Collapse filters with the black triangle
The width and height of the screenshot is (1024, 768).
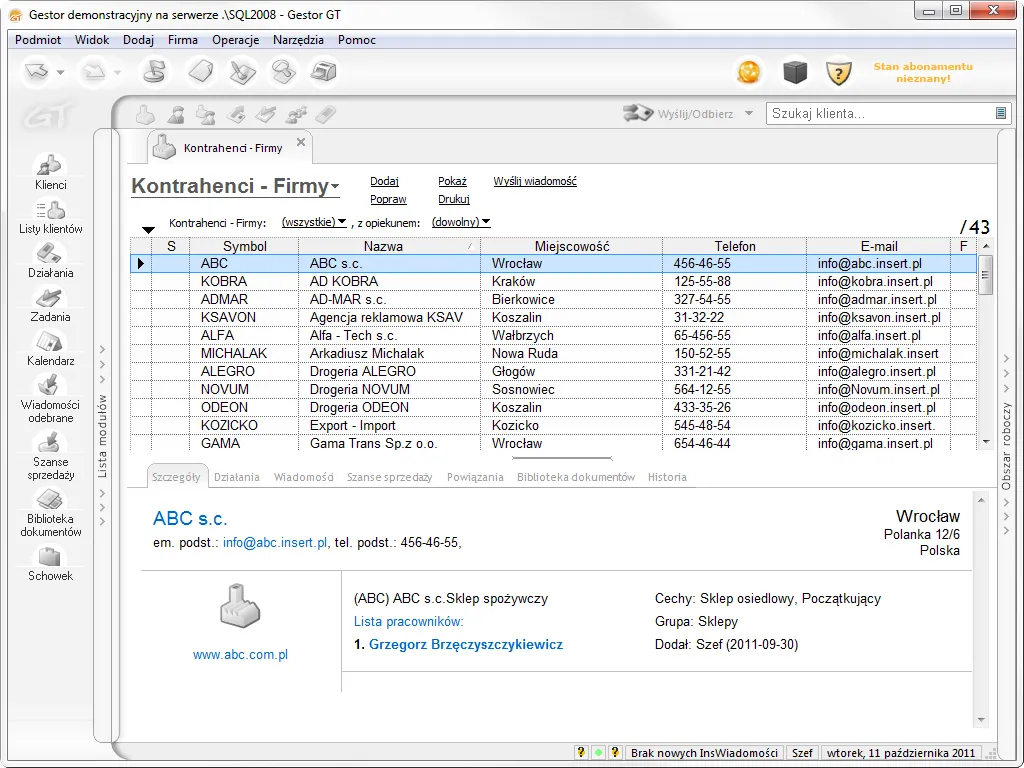pyautogui.click(x=148, y=230)
